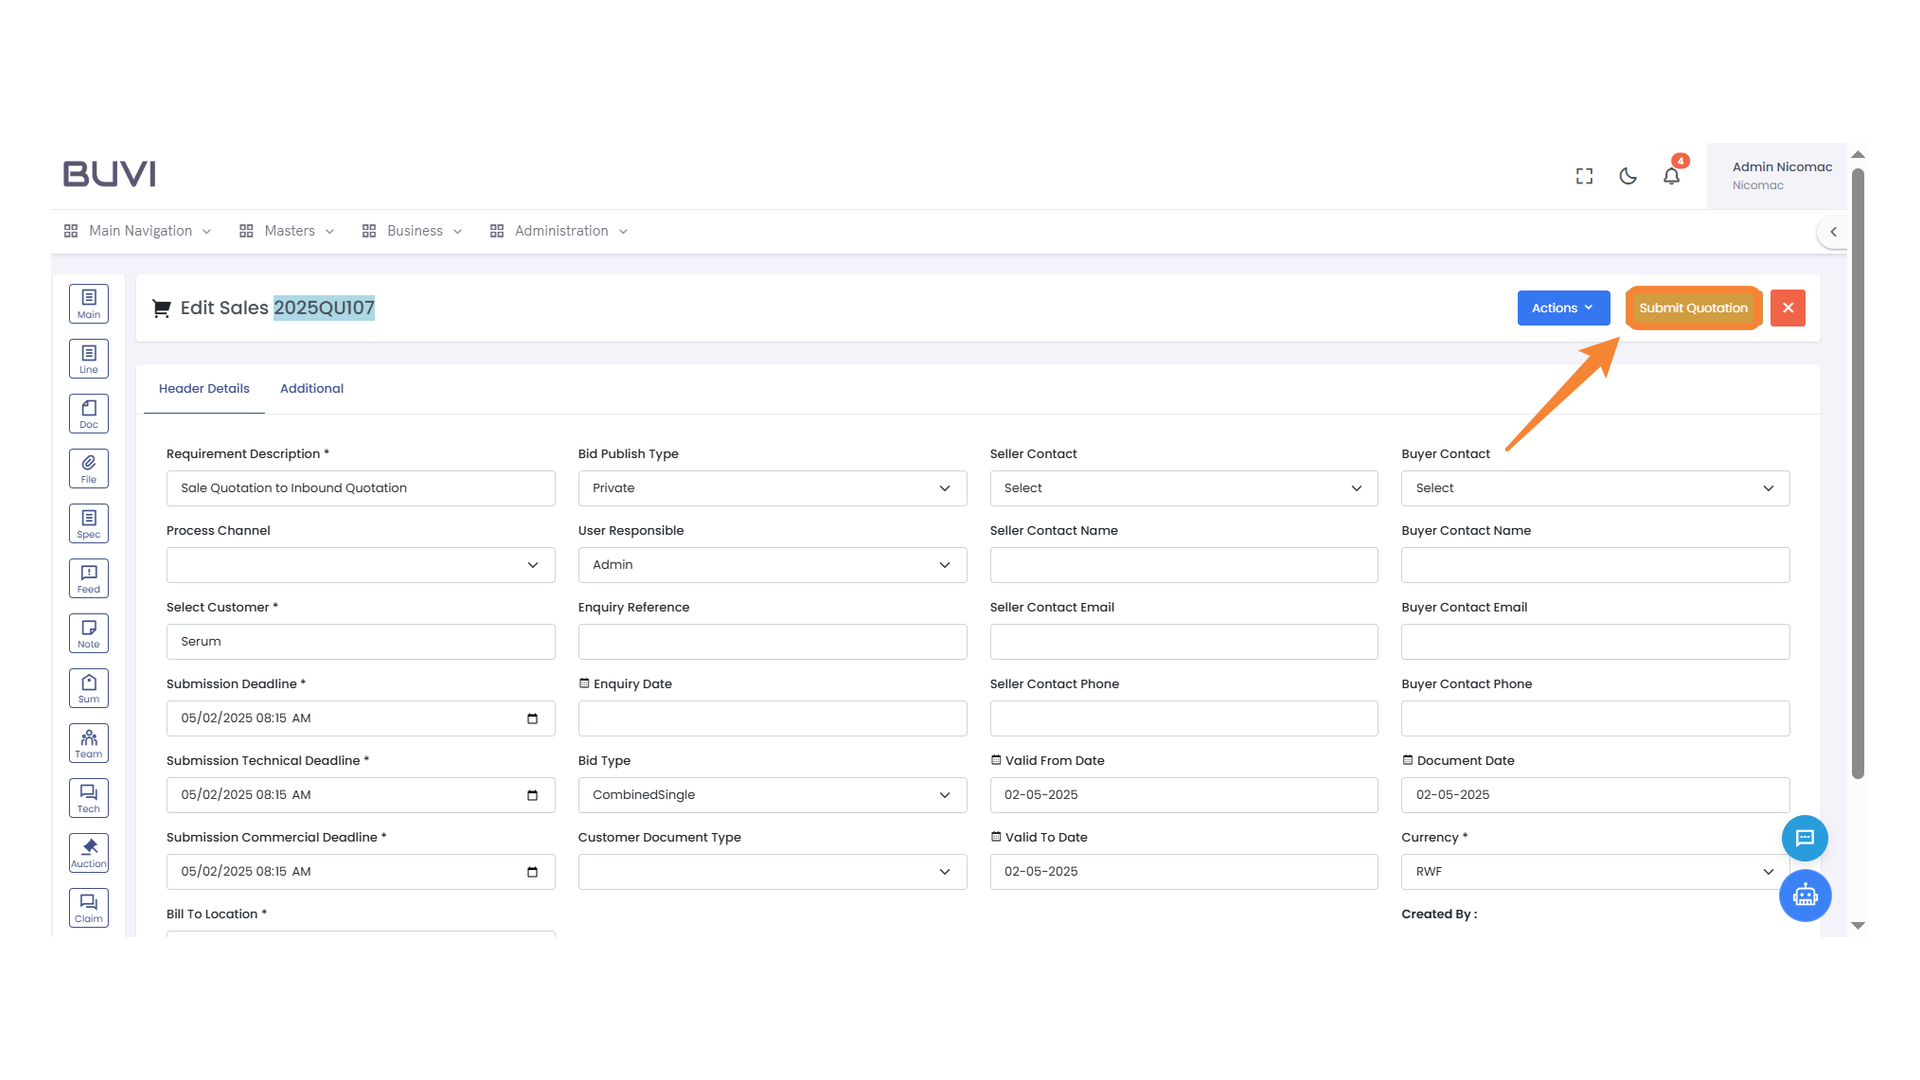
Task: Open the Masters menu
Action: coord(287,231)
